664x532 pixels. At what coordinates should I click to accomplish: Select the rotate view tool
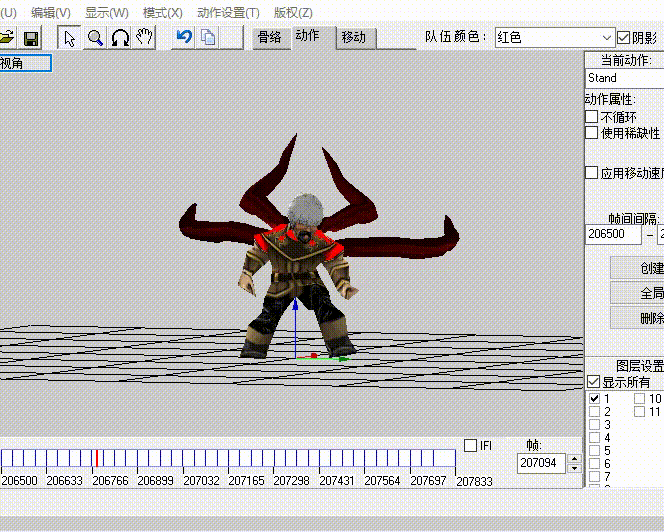pos(120,38)
